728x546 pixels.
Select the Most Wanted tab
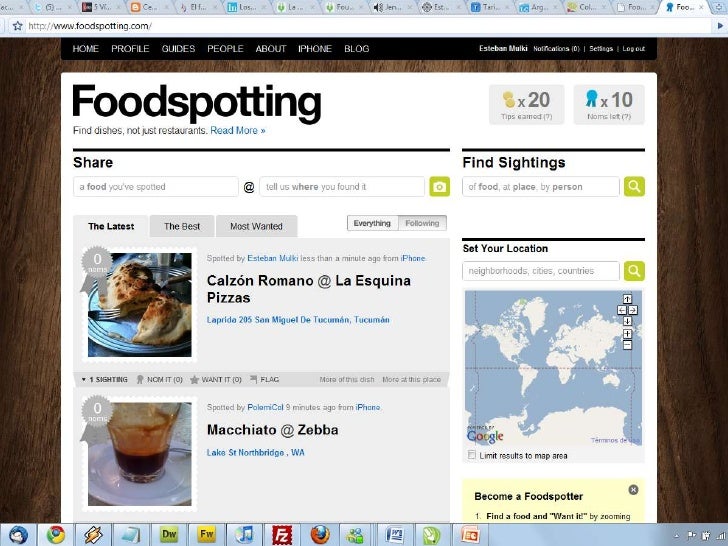click(x=256, y=227)
